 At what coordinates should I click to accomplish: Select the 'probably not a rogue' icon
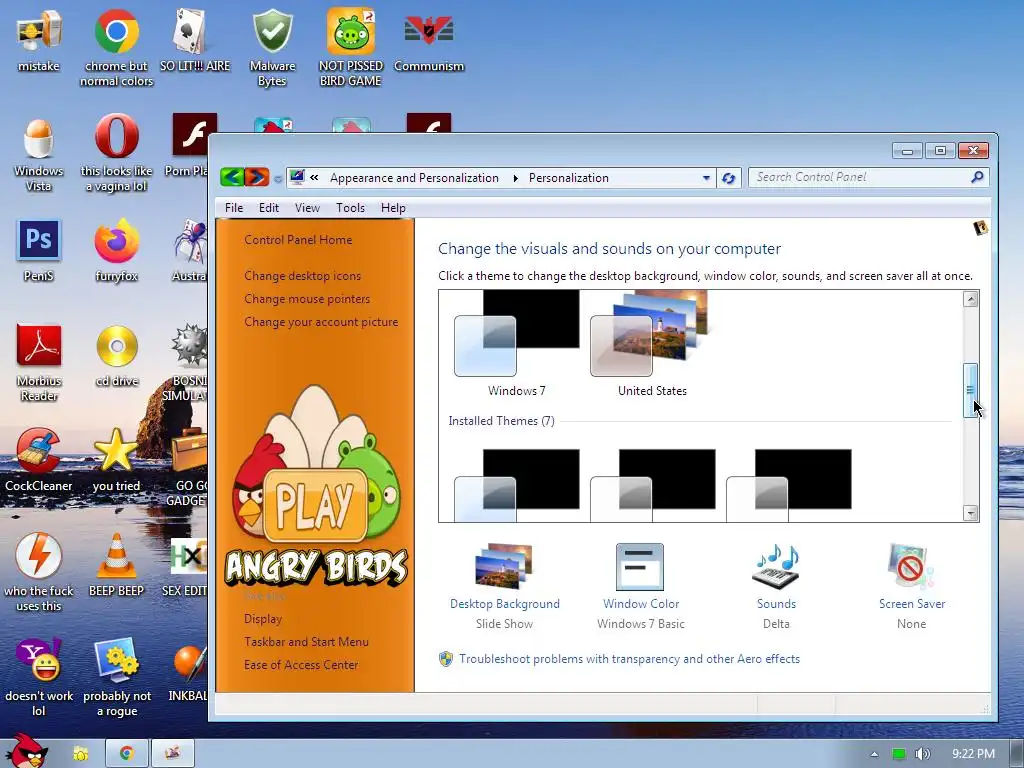(x=117, y=677)
